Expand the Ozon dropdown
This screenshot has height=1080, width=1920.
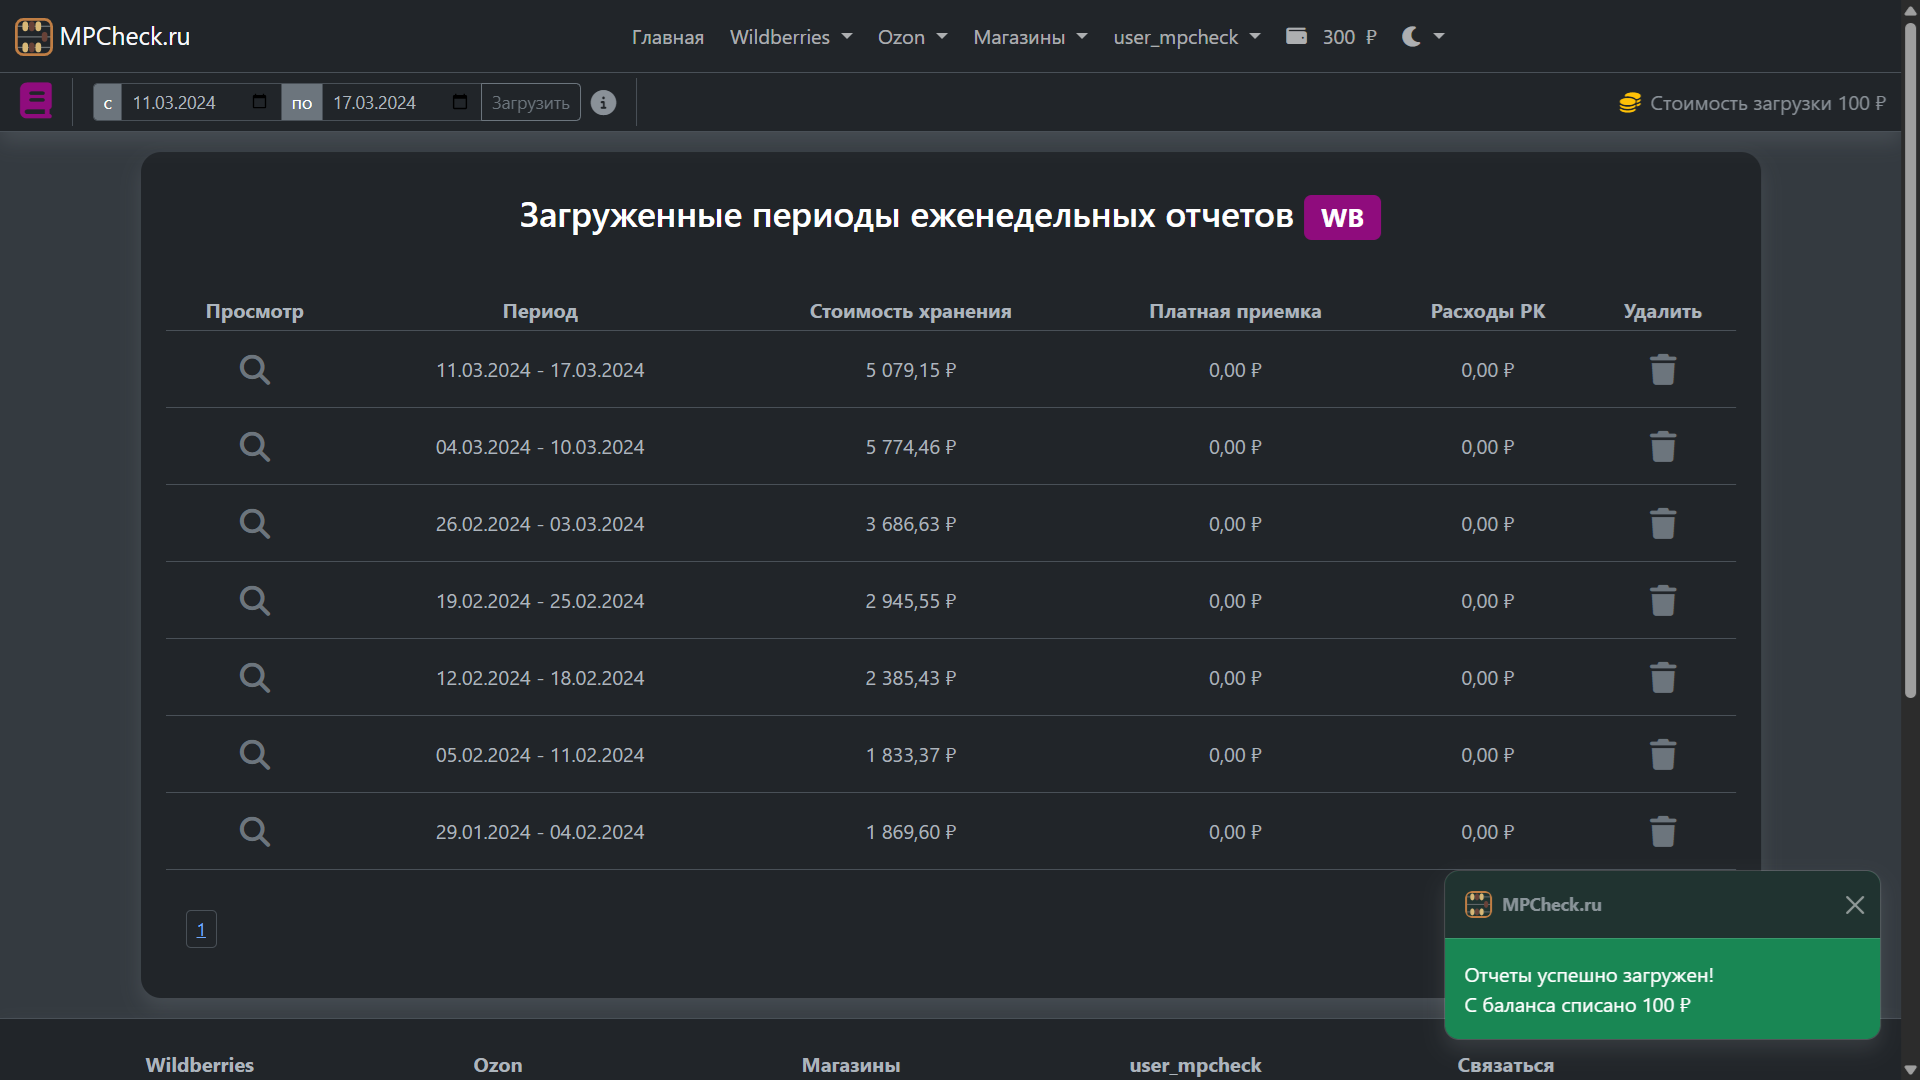click(910, 36)
